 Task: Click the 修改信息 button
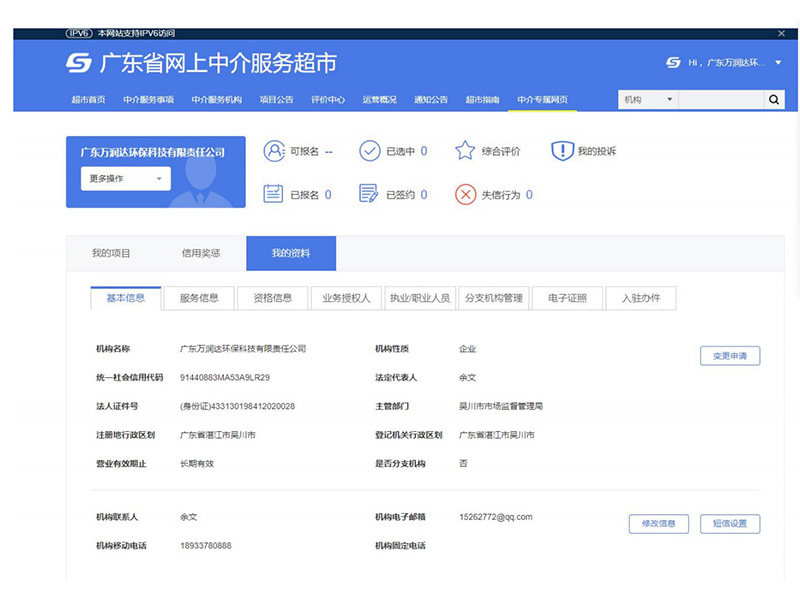coord(658,524)
